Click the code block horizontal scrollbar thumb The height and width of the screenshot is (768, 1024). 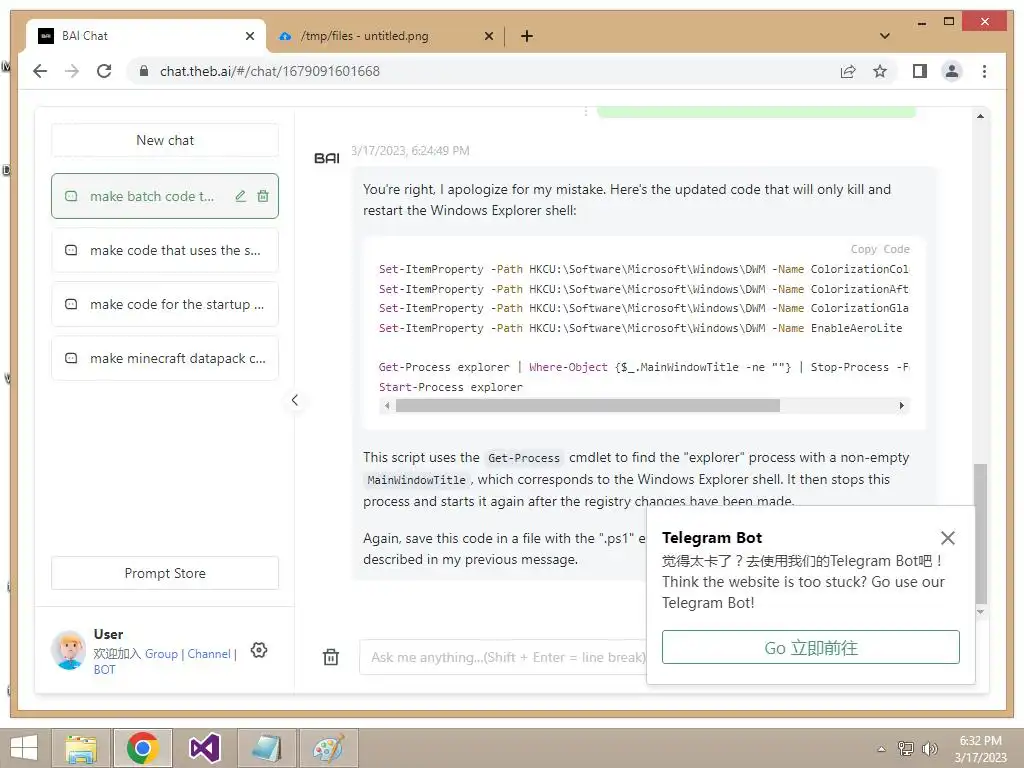tap(588, 406)
